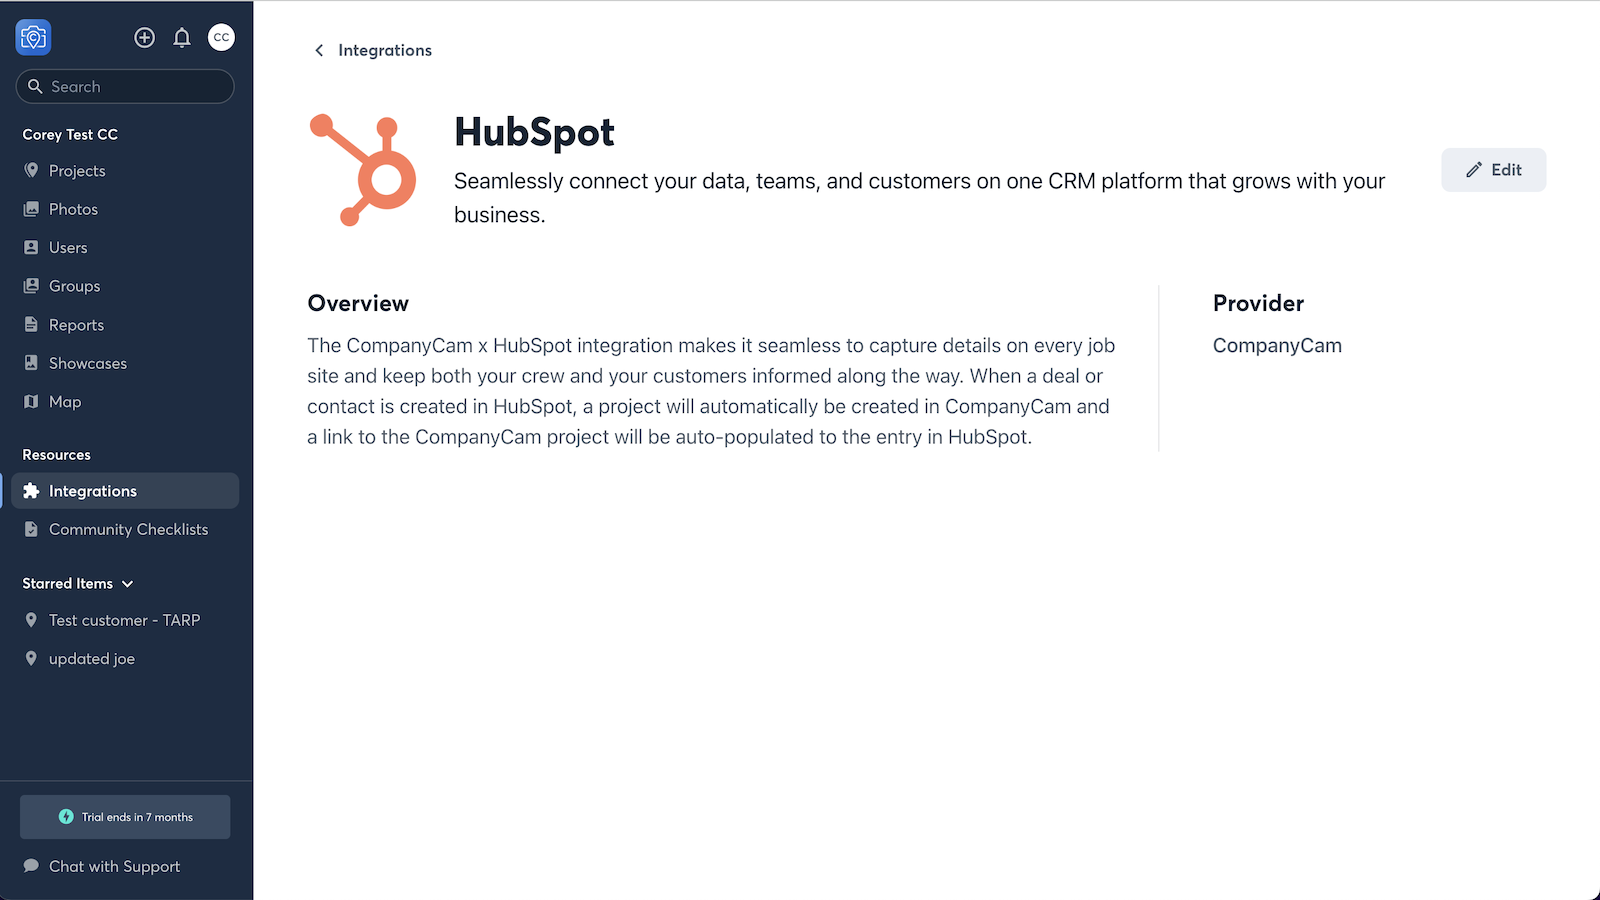The image size is (1600, 900).
Task: Click the Reports sidebar icon
Action: (x=31, y=324)
